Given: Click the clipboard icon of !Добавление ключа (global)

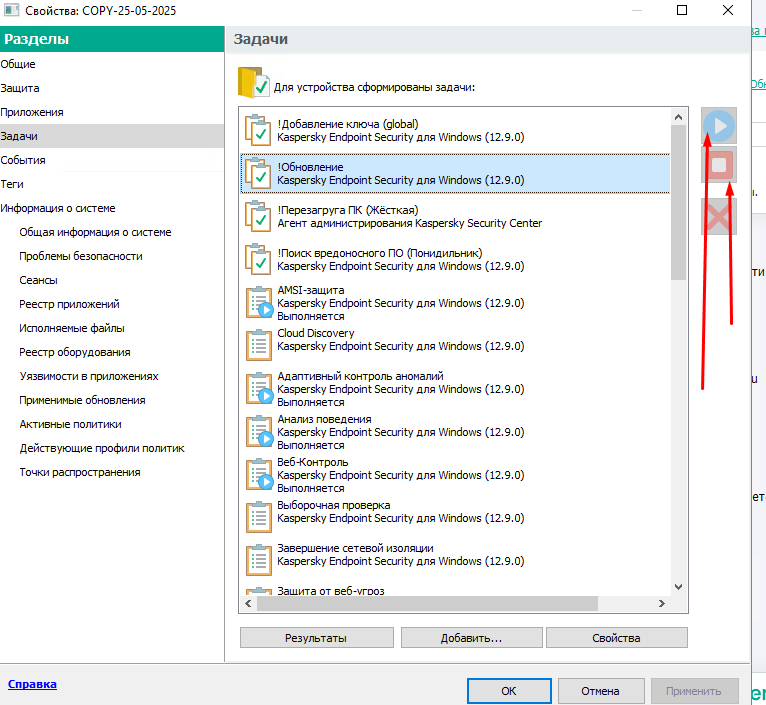Looking at the screenshot, I should (258, 130).
